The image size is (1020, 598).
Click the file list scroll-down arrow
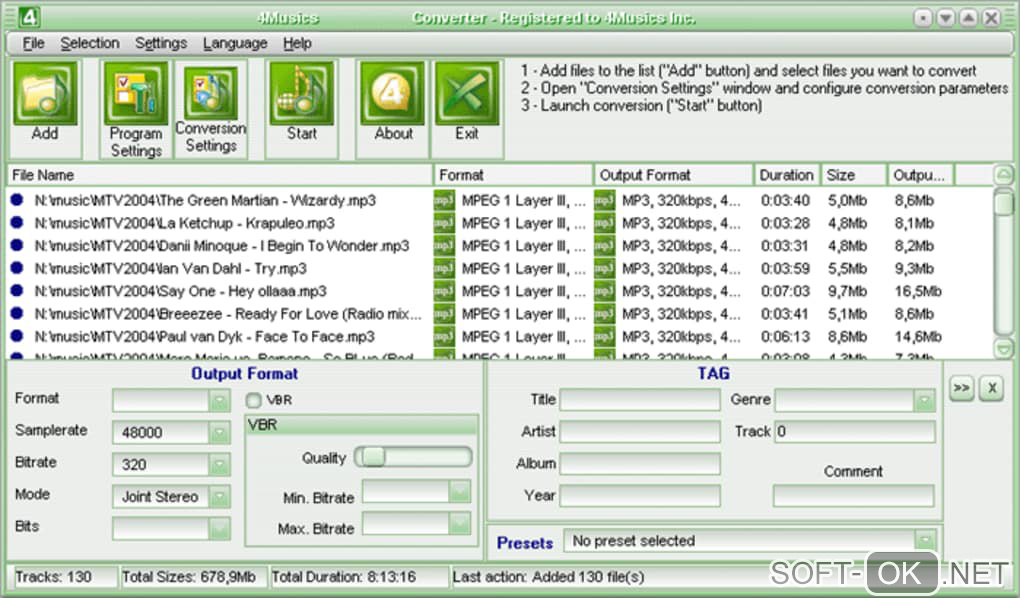click(1004, 349)
